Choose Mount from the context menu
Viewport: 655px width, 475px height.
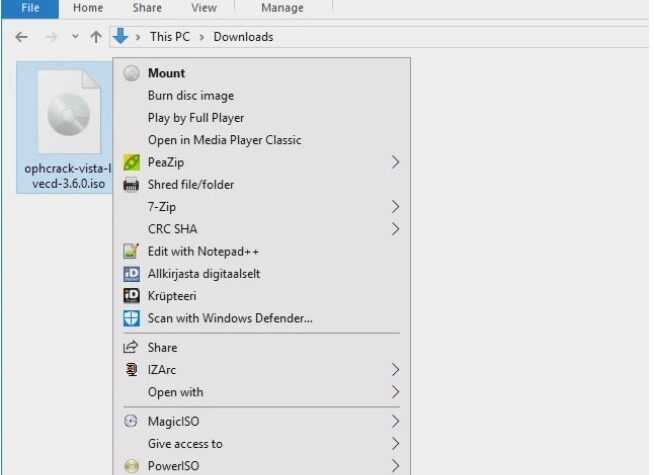point(261,73)
